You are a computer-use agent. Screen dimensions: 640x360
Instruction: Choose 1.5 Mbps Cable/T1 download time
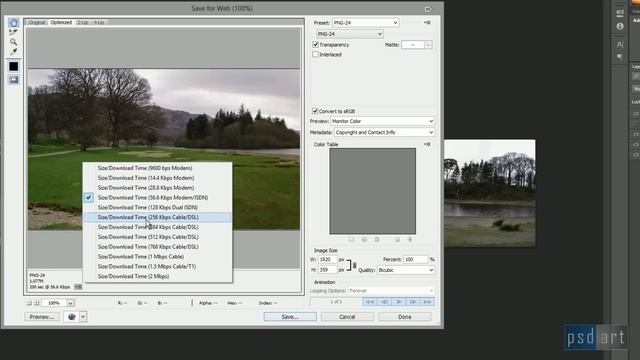tap(158, 266)
